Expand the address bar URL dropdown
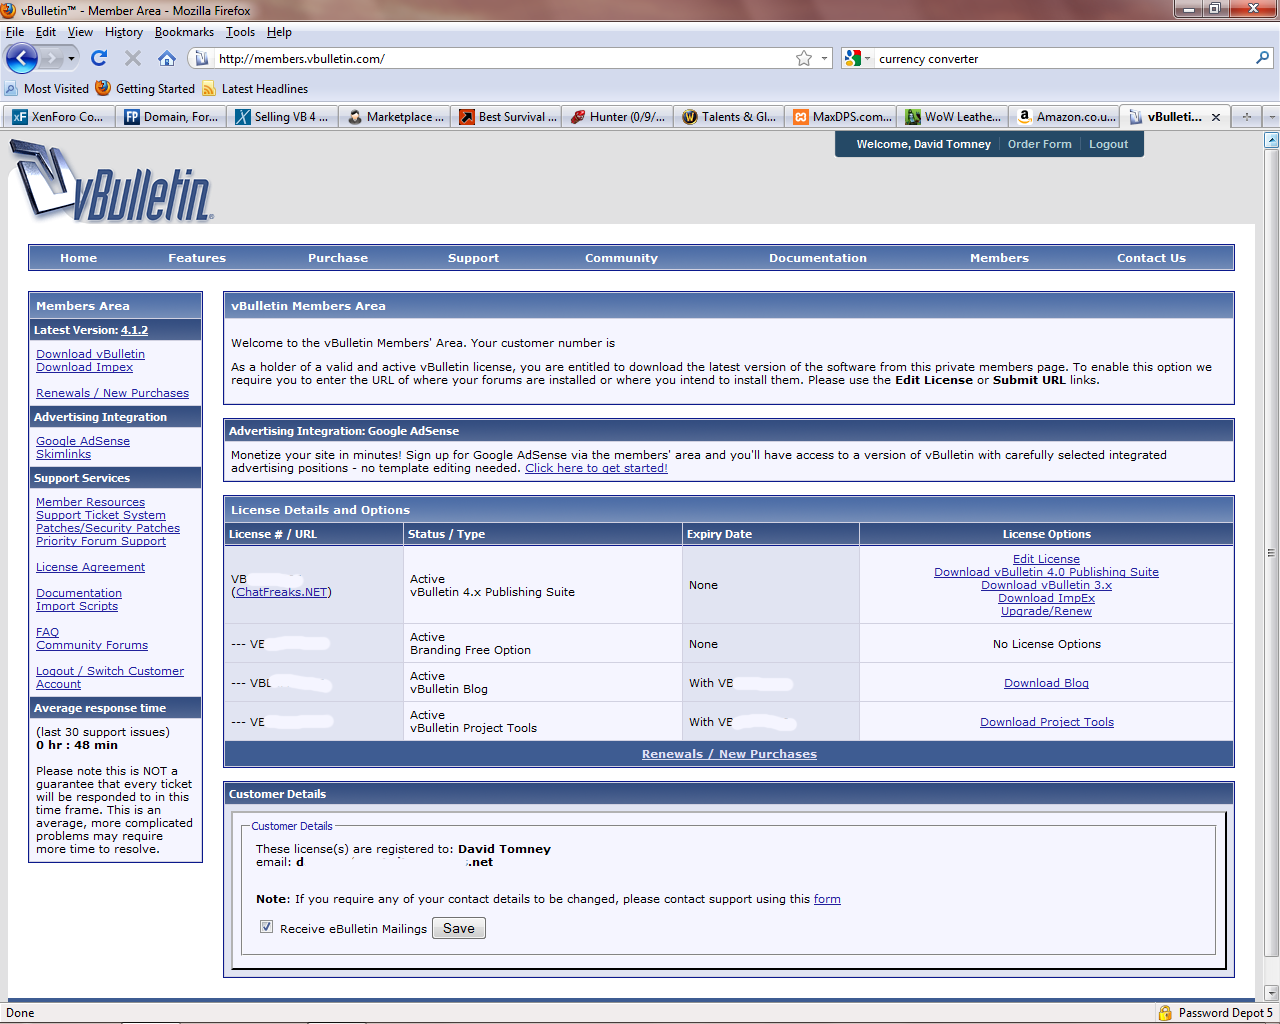Image resolution: width=1280 pixels, height=1024 pixels. click(825, 58)
